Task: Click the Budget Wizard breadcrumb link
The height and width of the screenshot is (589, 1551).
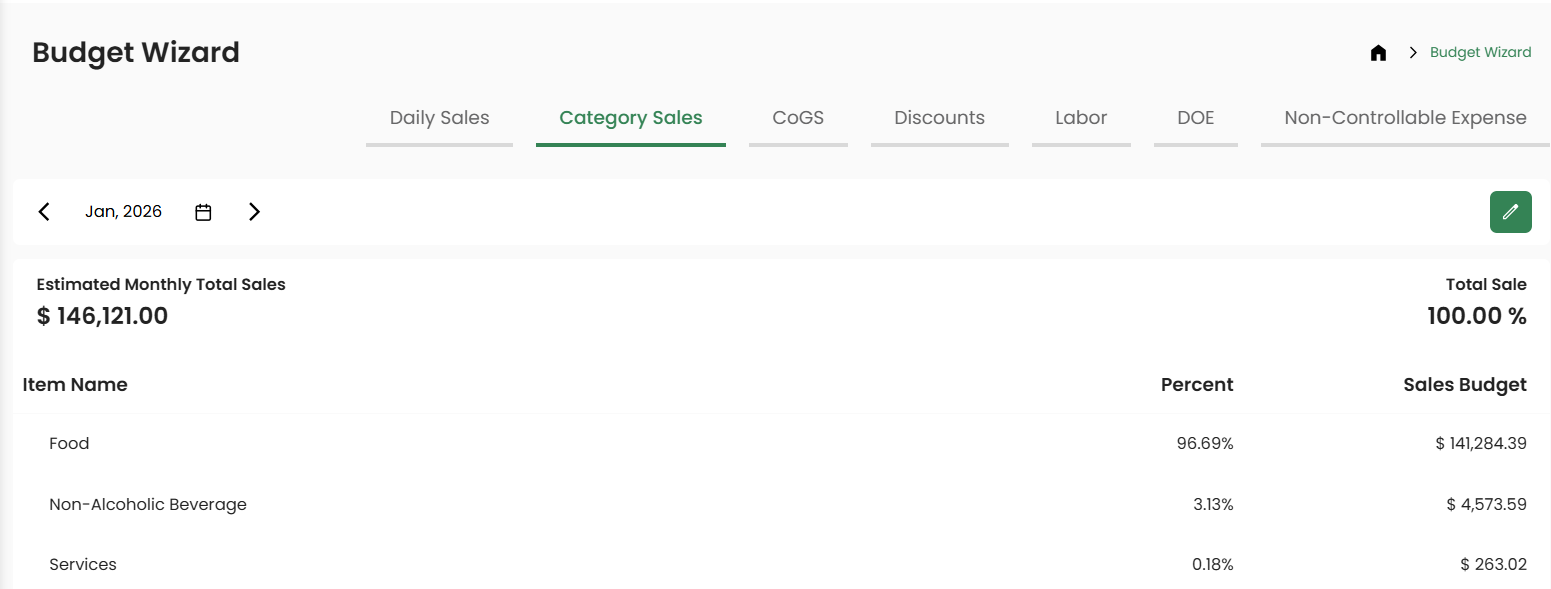Action: point(1480,53)
